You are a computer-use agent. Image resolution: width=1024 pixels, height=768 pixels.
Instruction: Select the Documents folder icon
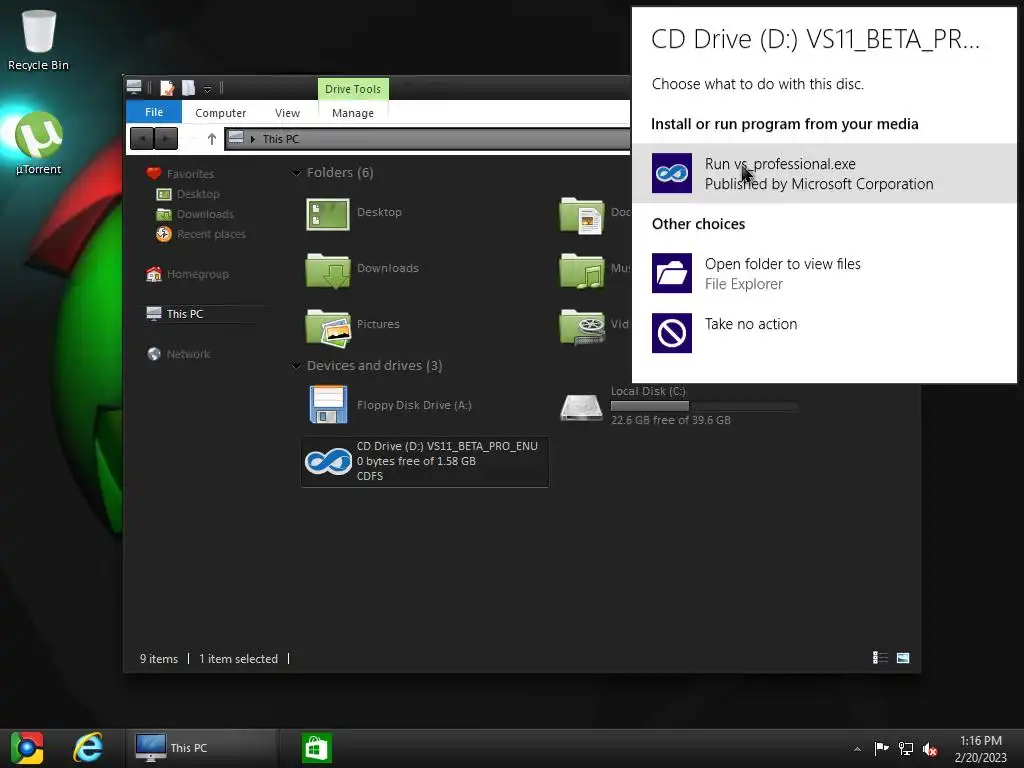click(x=581, y=215)
